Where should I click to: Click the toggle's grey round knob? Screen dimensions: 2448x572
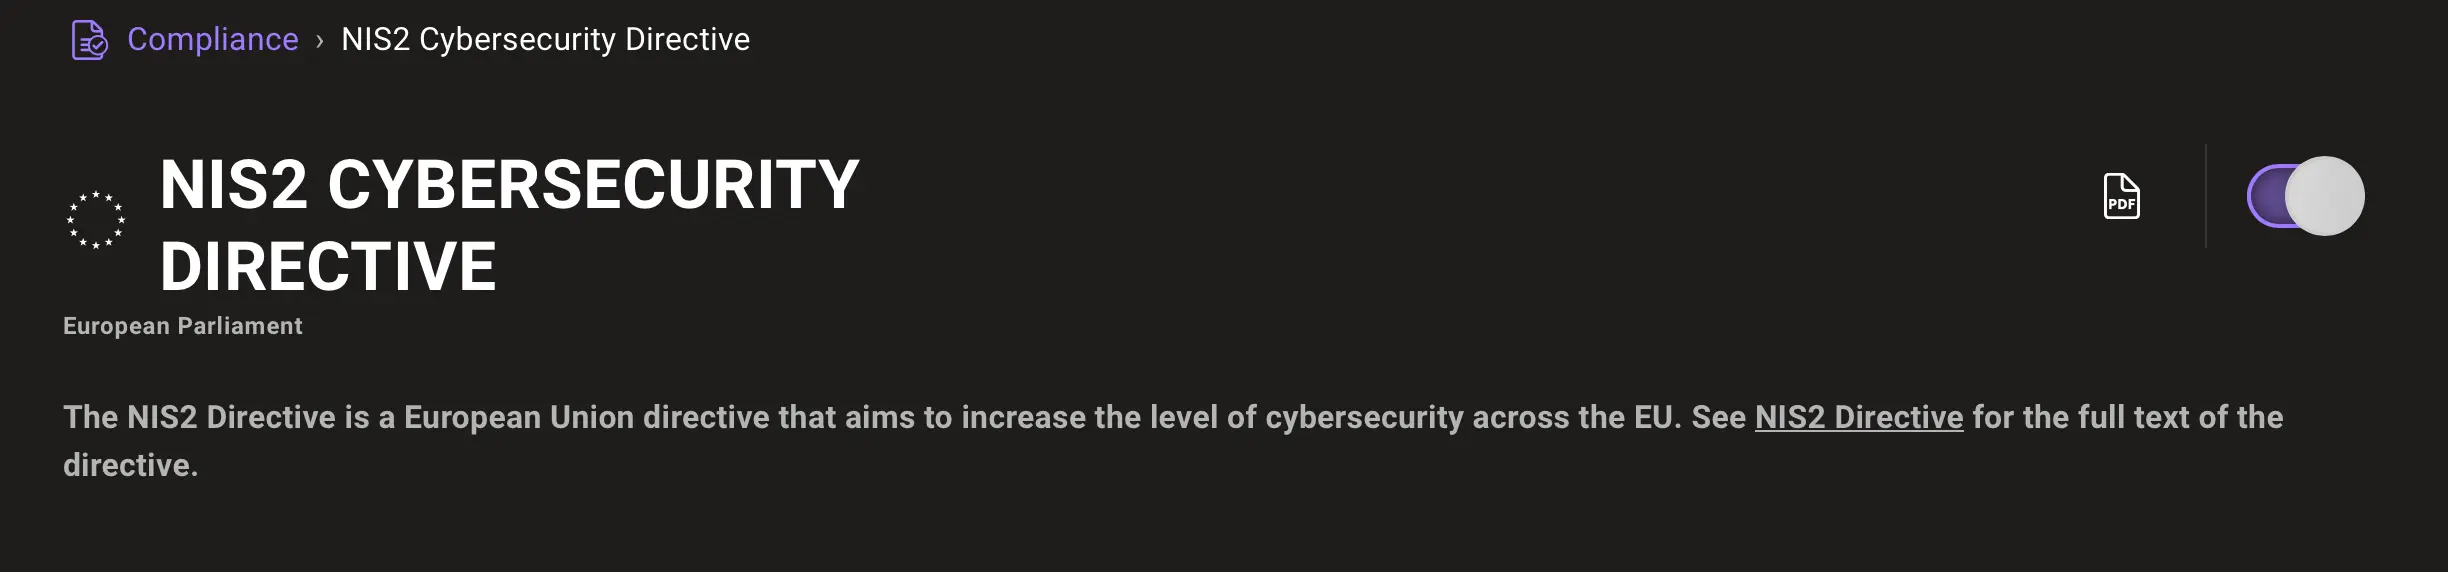[x=2324, y=196]
